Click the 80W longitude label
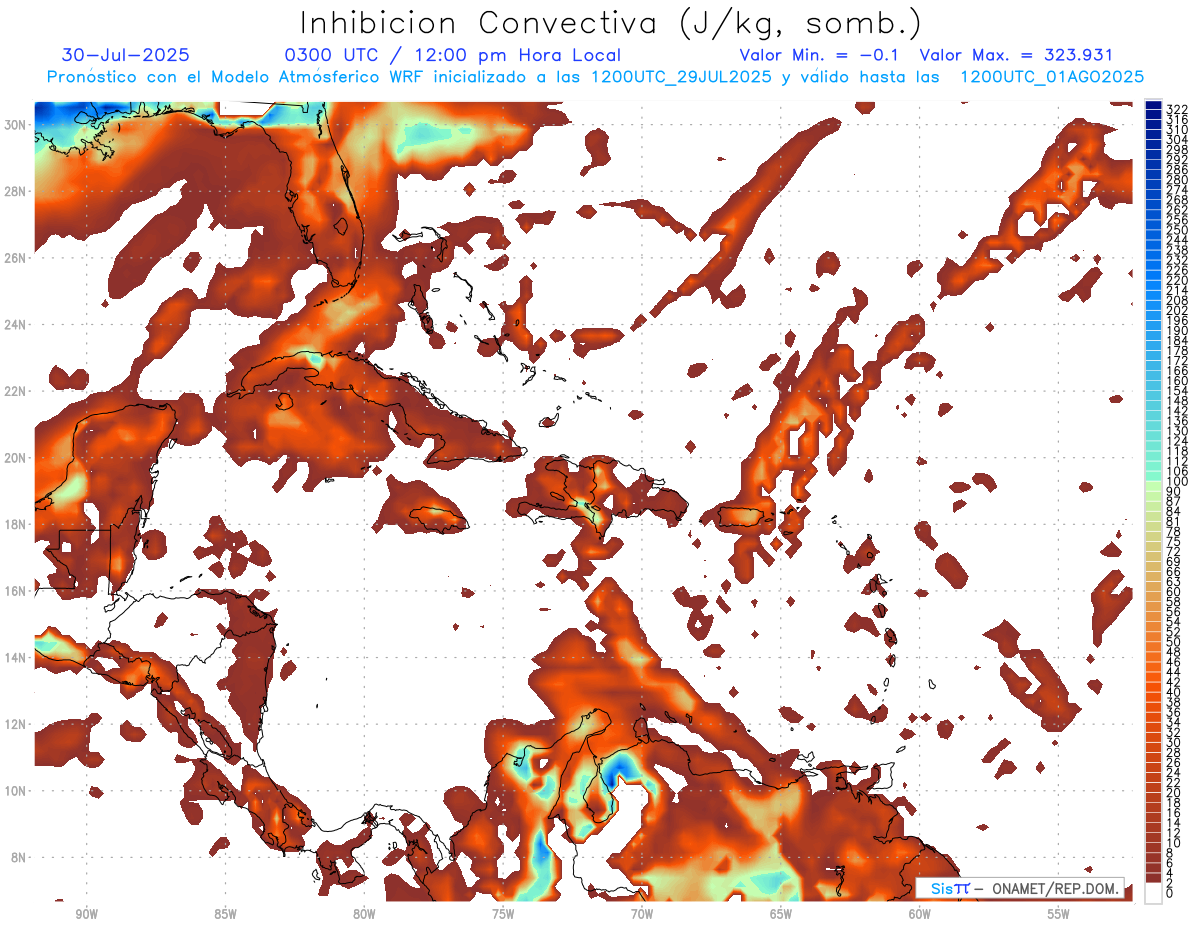 [x=364, y=915]
